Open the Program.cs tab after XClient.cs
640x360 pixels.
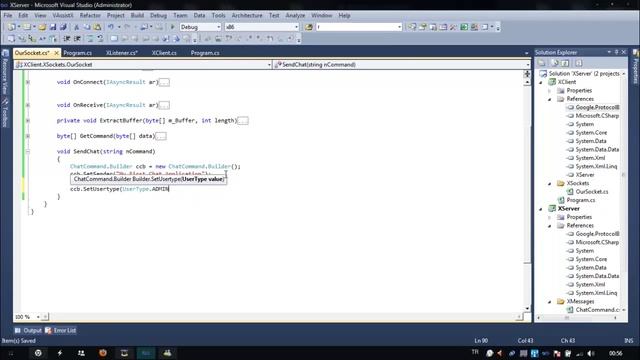pyautogui.click(x=205, y=53)
